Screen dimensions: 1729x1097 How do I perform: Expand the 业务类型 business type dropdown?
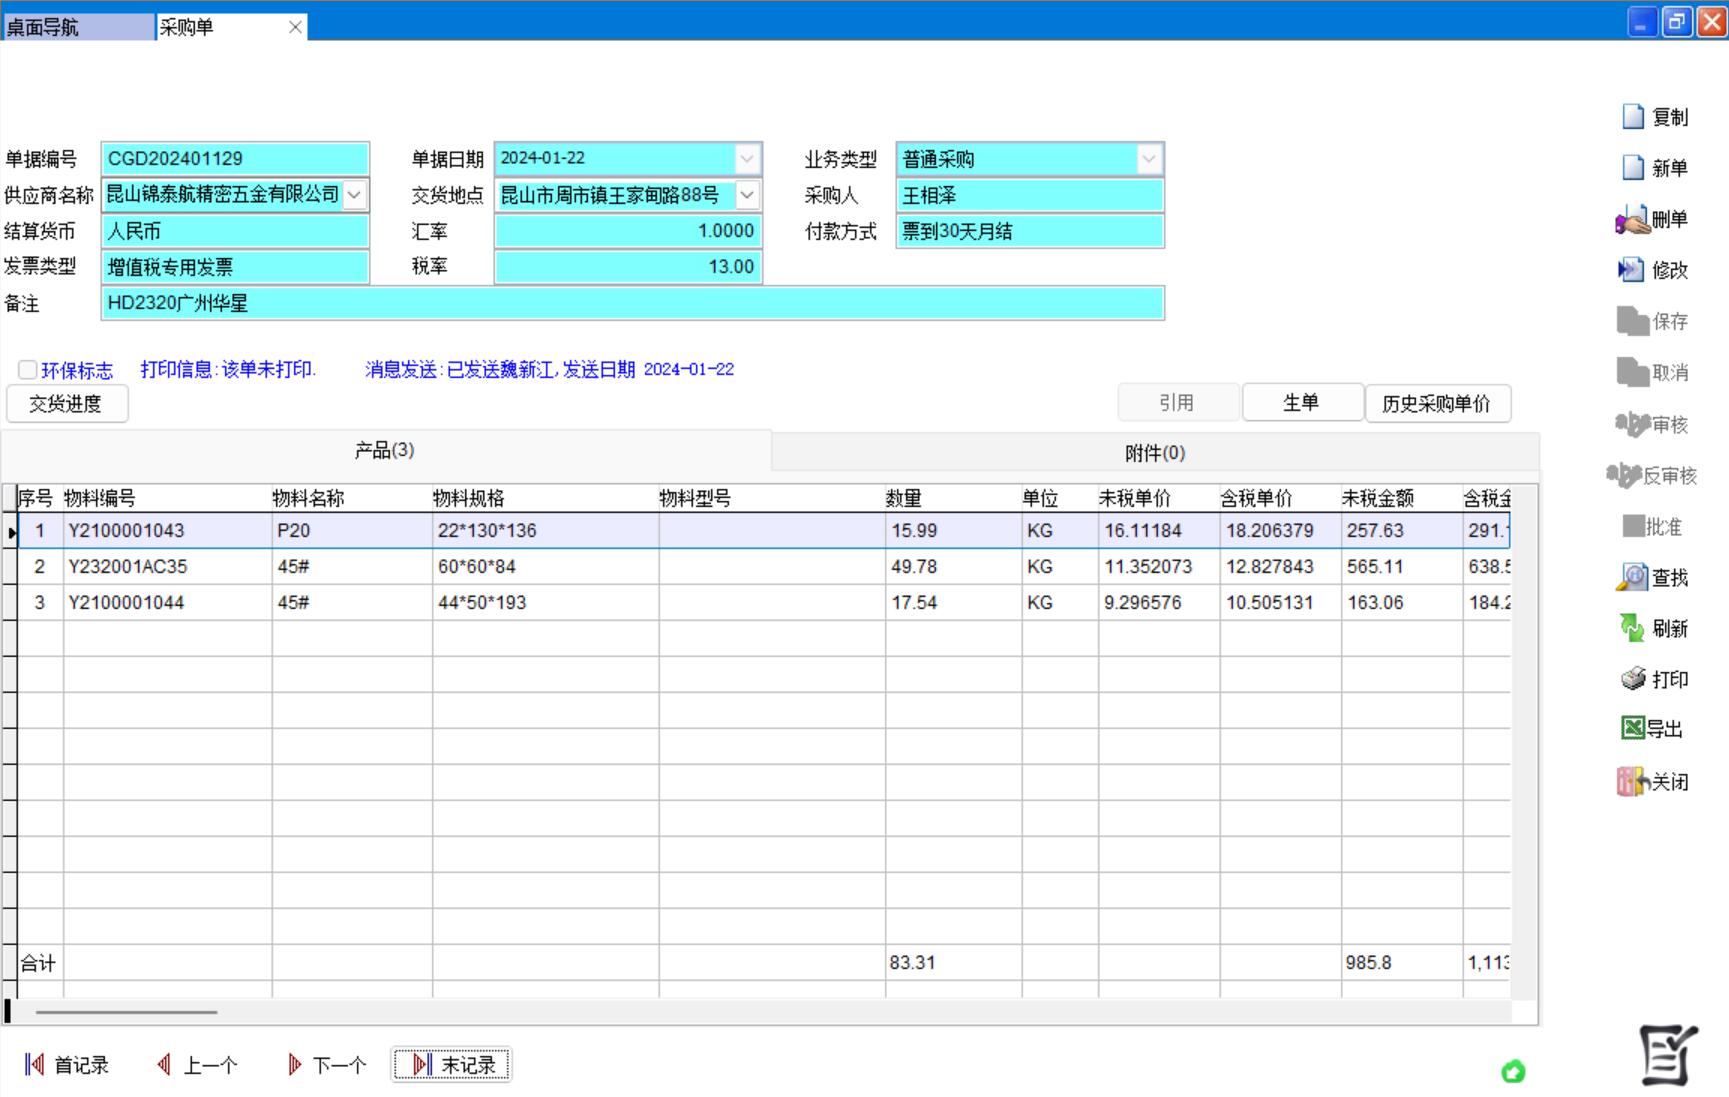(x=1149, y=159)
